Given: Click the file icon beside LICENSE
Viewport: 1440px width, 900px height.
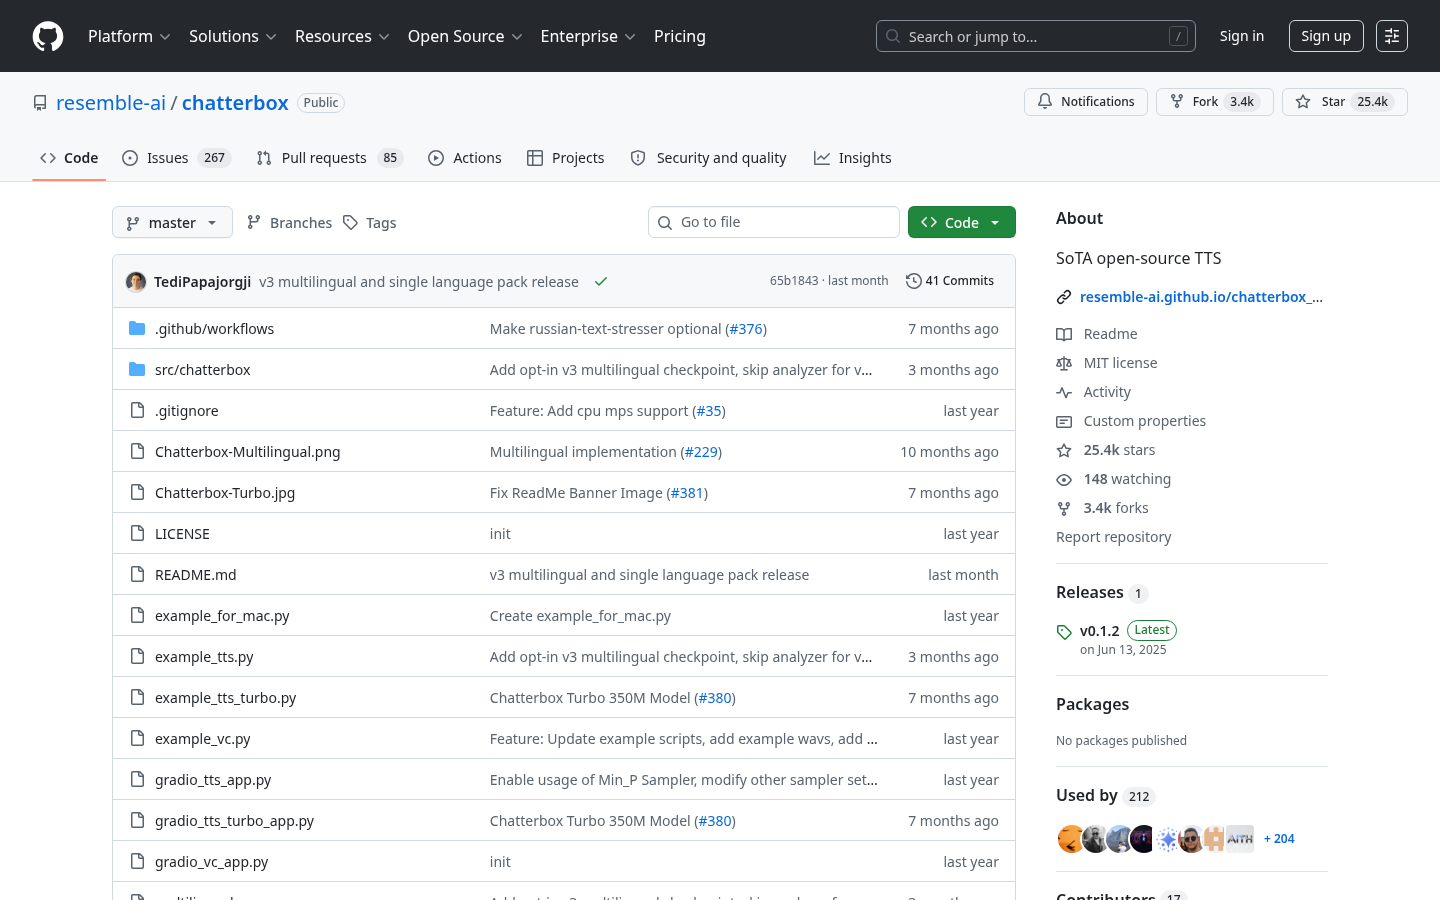Looking at the screenshot, I should [x=137, y=533].
